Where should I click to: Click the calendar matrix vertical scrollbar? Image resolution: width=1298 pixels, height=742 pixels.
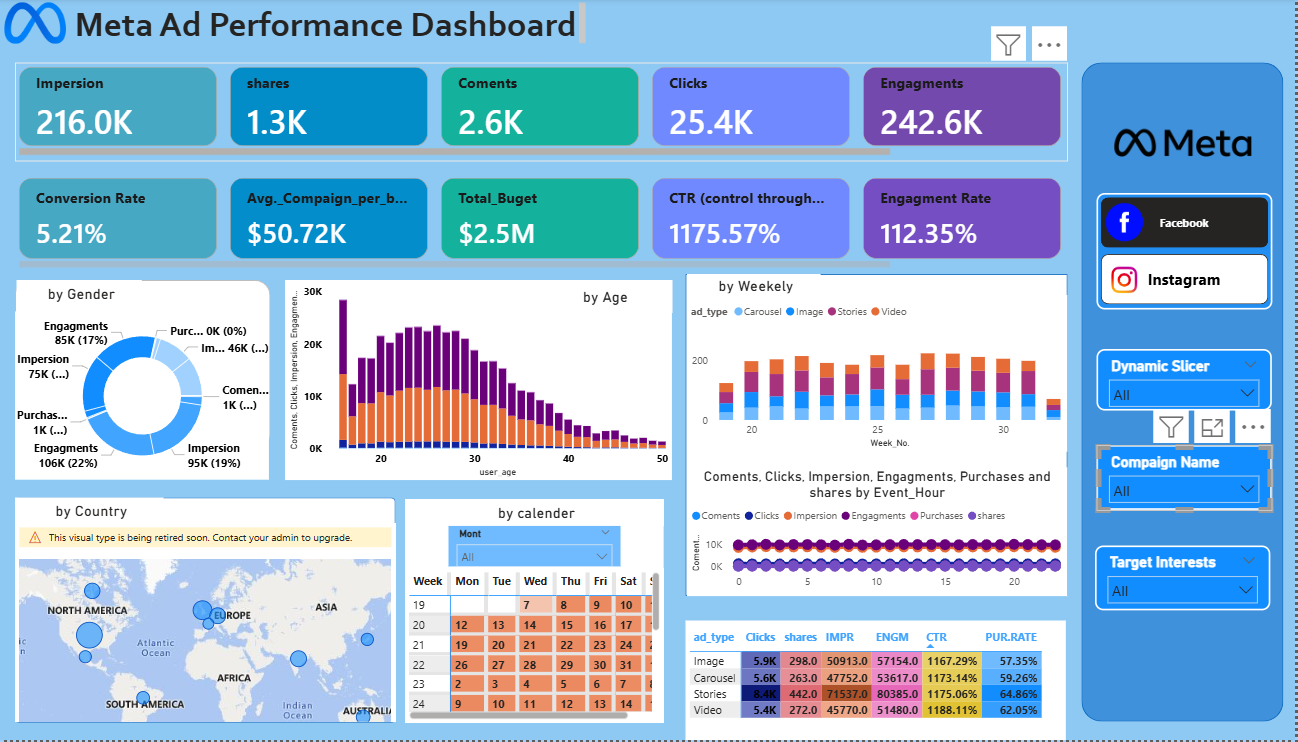pos(656,600)
